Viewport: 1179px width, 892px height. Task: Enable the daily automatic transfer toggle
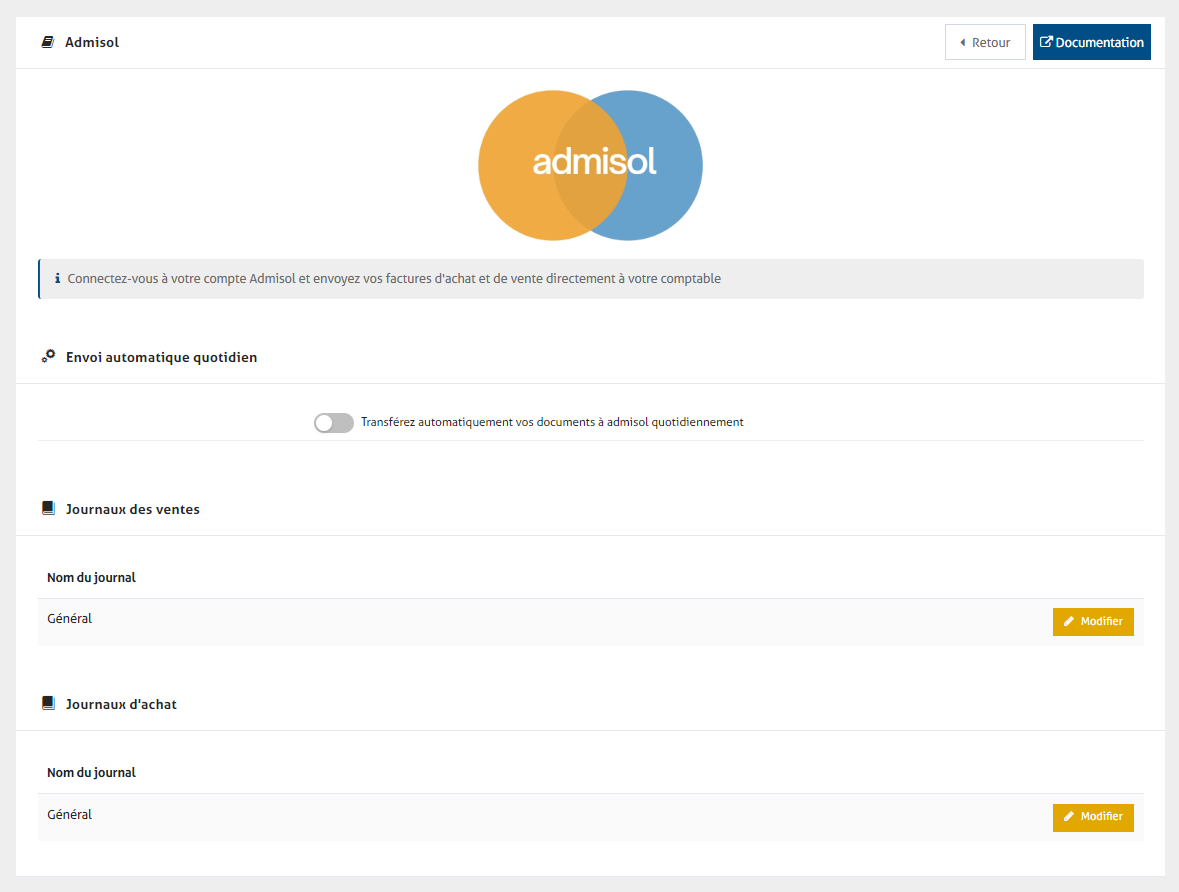(333, 423)
